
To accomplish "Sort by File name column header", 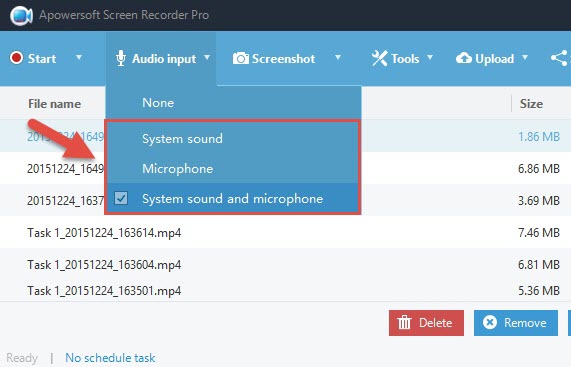I will coord(55,104).
